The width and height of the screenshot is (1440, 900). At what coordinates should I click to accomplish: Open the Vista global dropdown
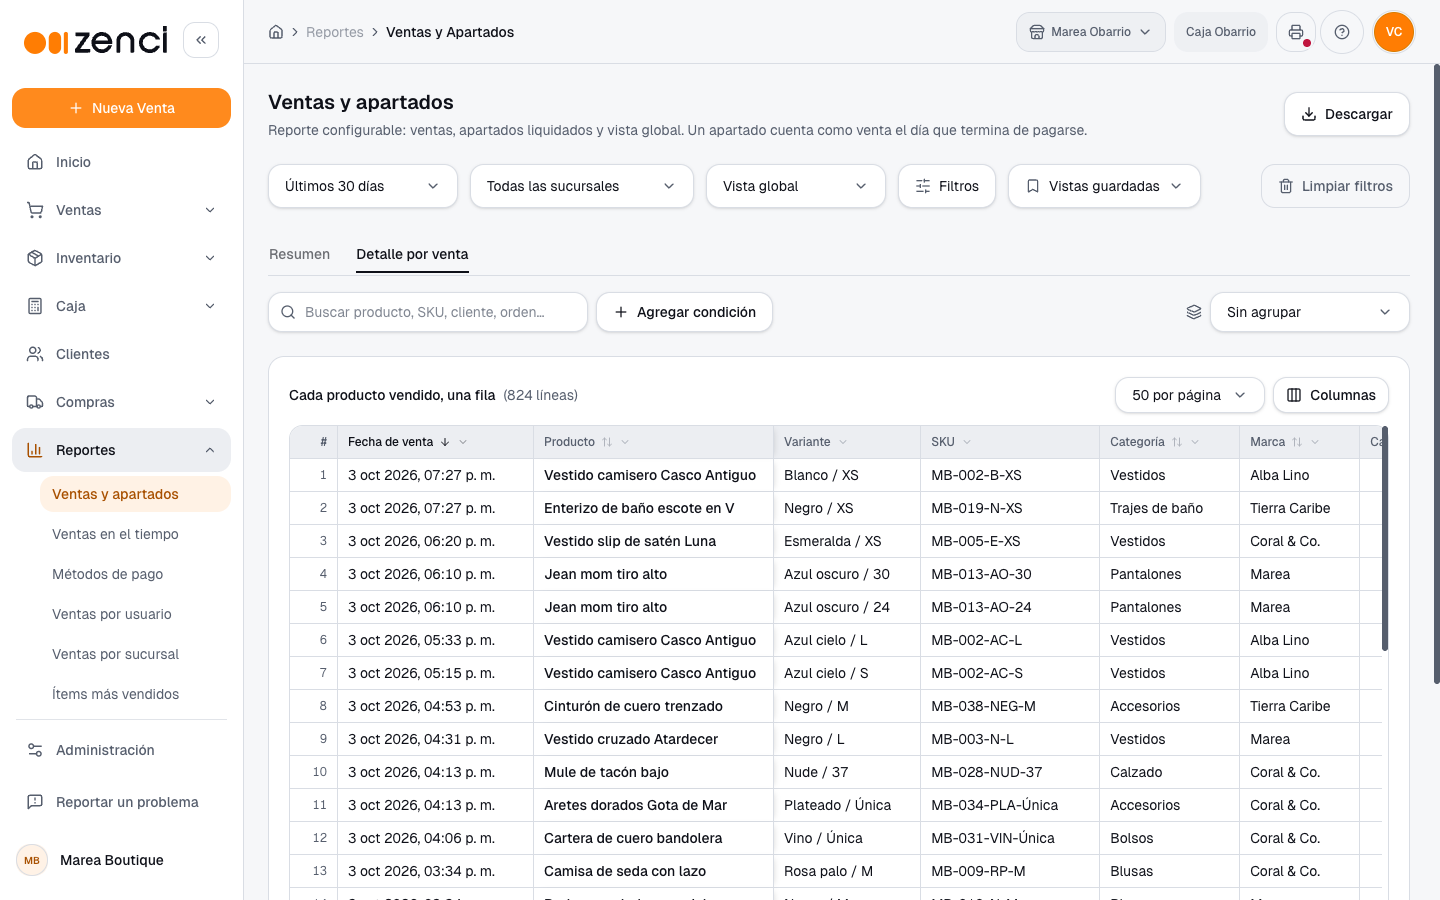click(796, 186)
